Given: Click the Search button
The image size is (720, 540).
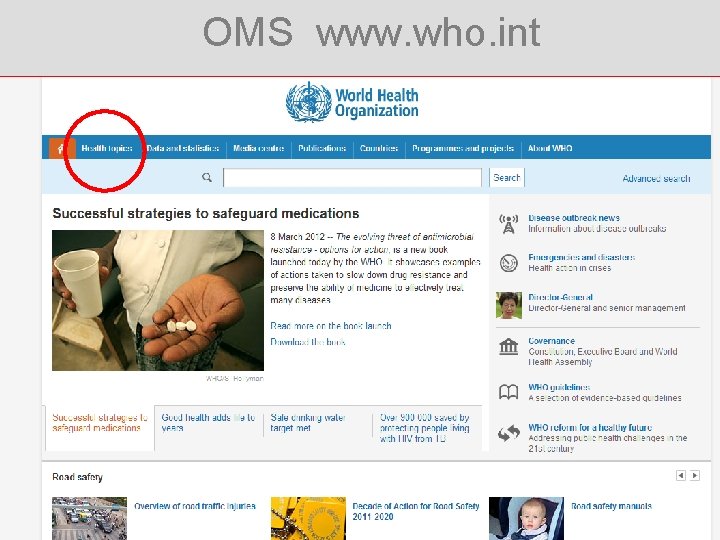Looking at the screenshot, I should [x=506, y=178].
